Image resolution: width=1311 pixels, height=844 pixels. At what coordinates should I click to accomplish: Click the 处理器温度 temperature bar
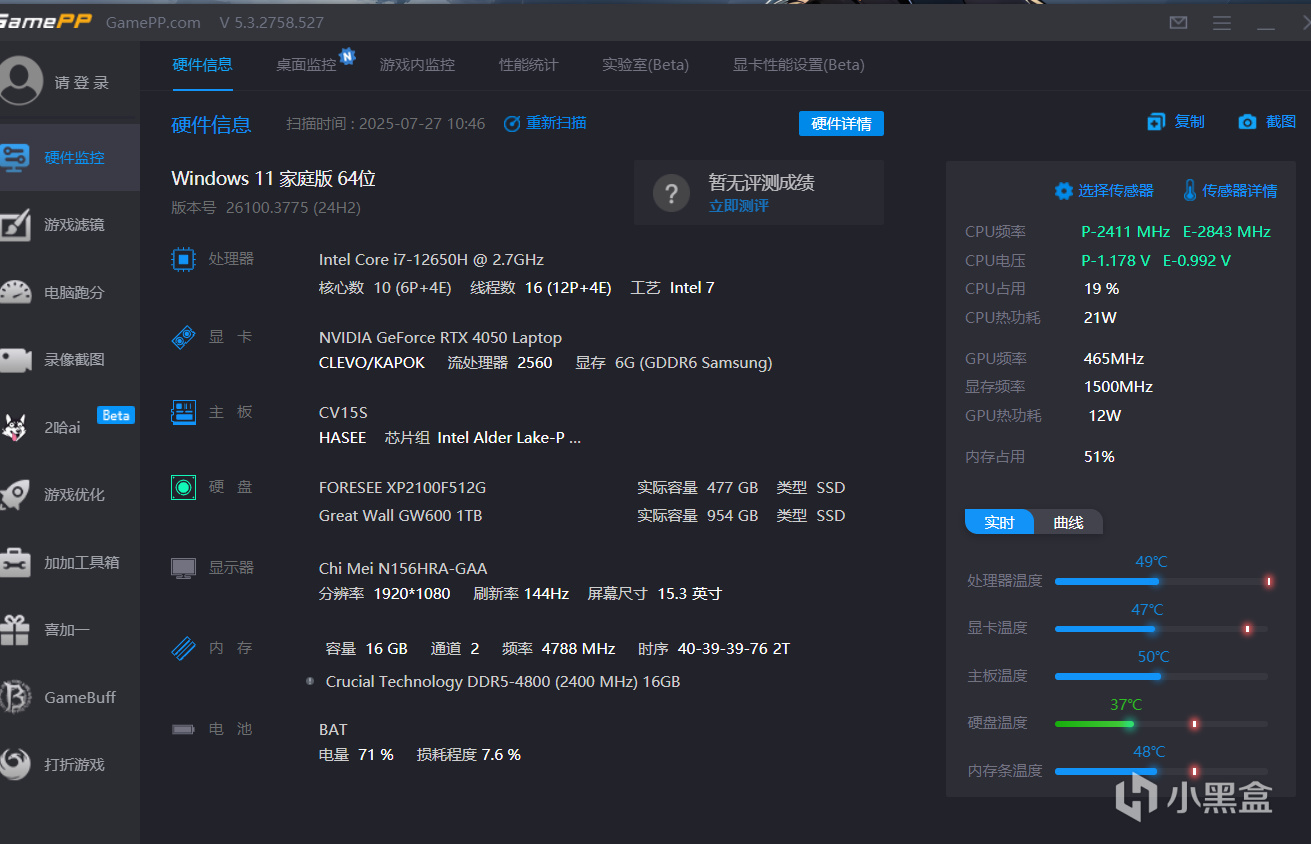(1161, 581)
